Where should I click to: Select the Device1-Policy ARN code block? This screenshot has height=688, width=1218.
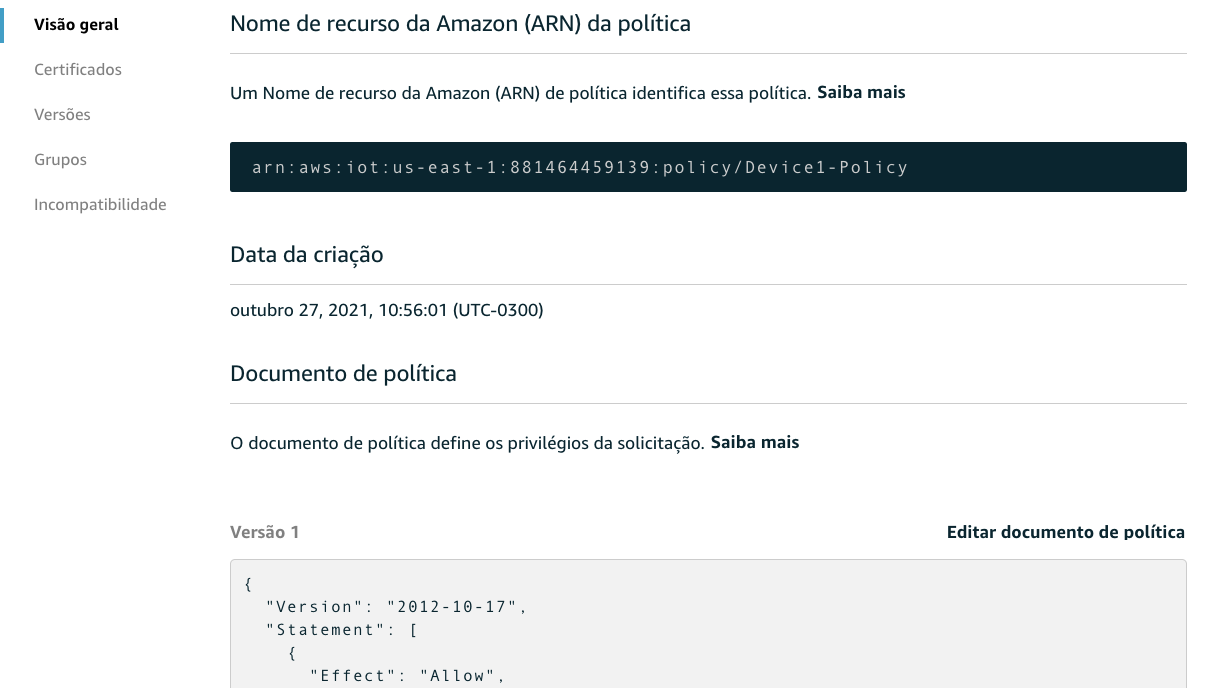pyautogui.click(x=708, y=167)
